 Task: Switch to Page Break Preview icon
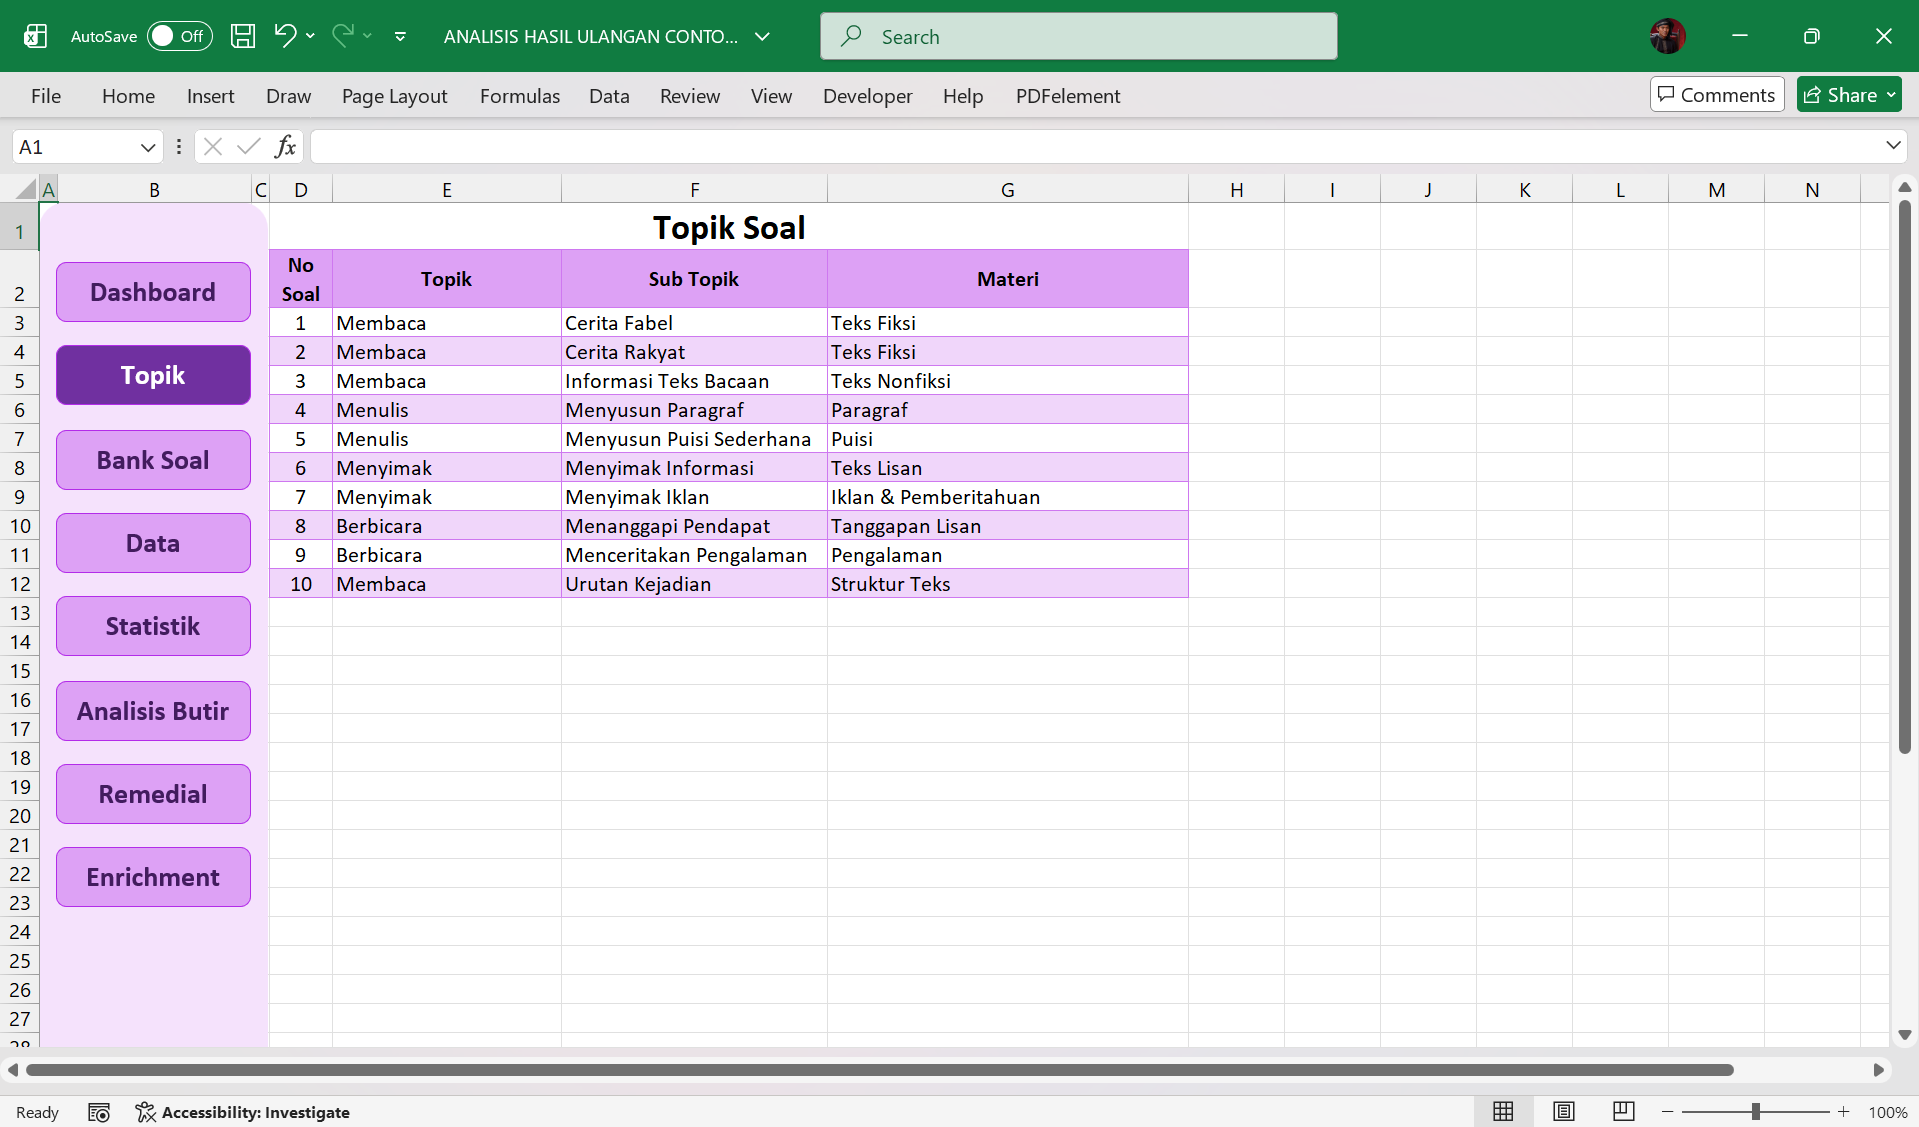pos(1623,1111)
